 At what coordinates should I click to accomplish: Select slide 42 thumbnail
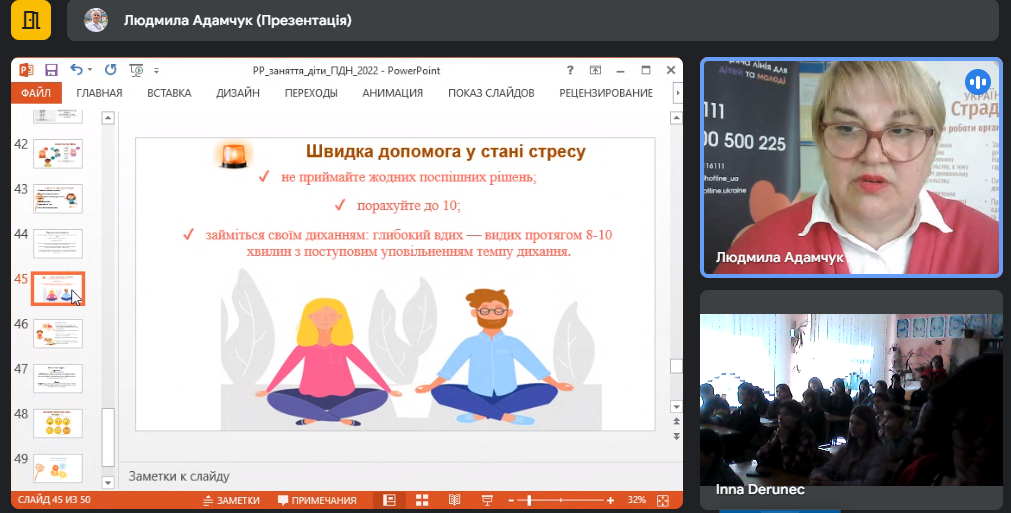coord(58,154)
